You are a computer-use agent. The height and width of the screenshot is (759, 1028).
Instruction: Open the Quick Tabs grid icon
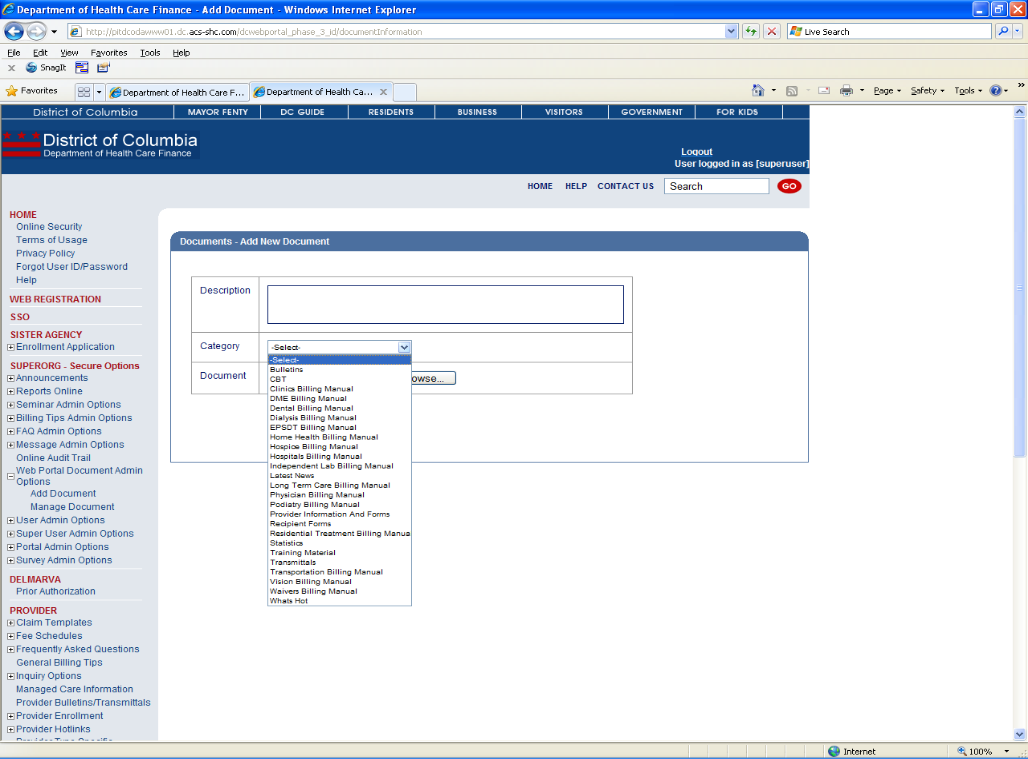(x=83, y=92)
